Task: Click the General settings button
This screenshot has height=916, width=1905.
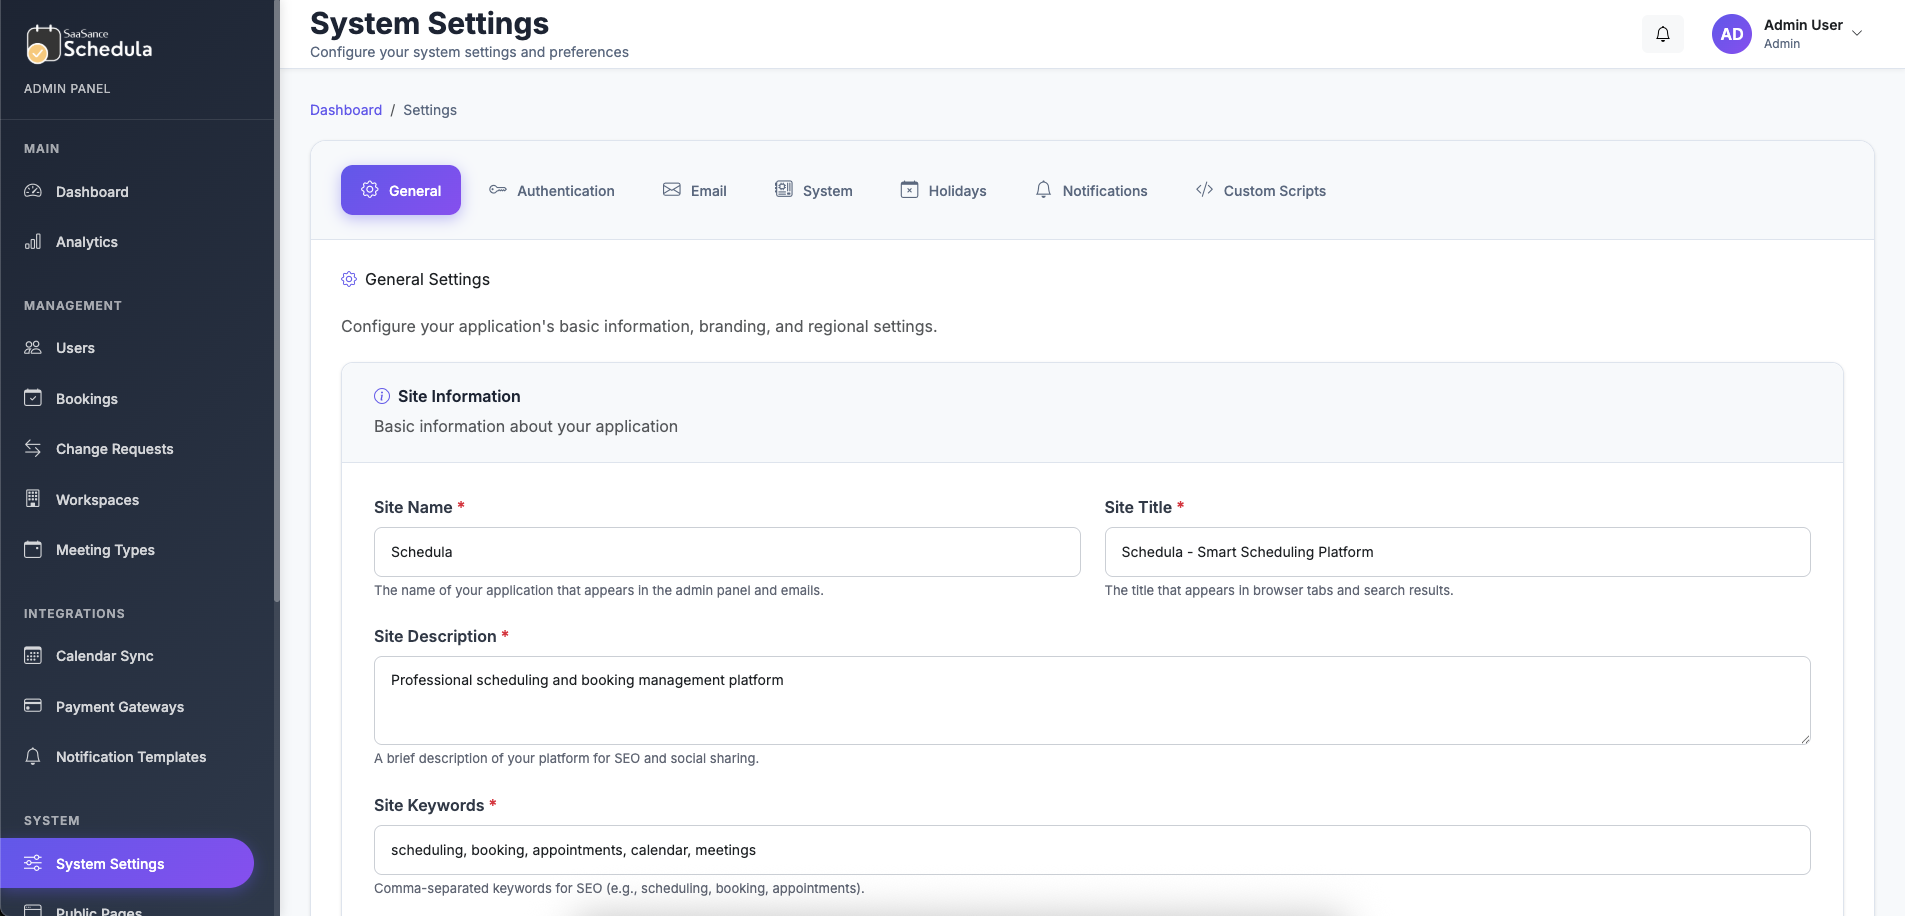Action: click(x=400, y=190)
